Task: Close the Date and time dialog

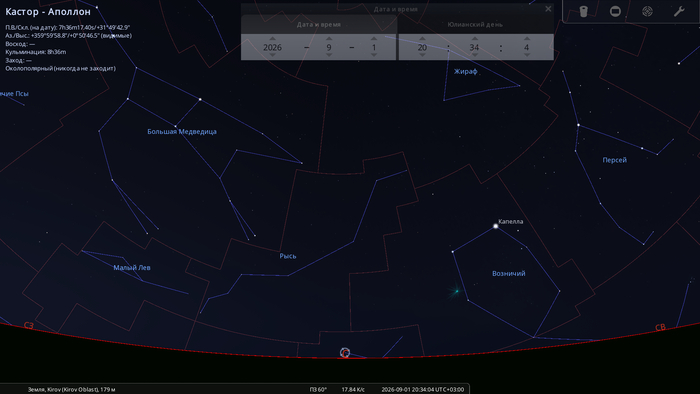Action: point(548,9)
